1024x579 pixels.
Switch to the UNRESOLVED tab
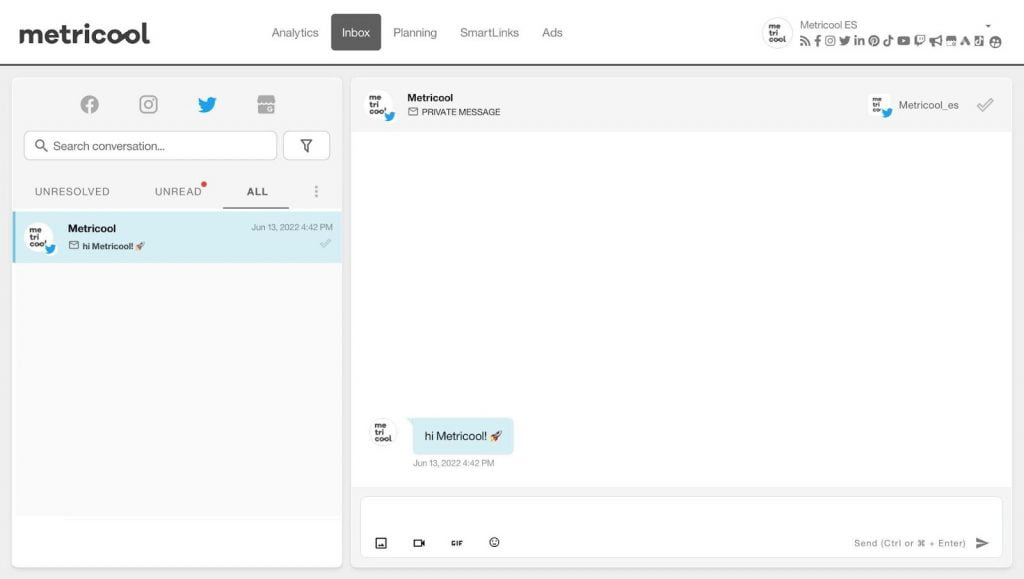click(72, 191)
